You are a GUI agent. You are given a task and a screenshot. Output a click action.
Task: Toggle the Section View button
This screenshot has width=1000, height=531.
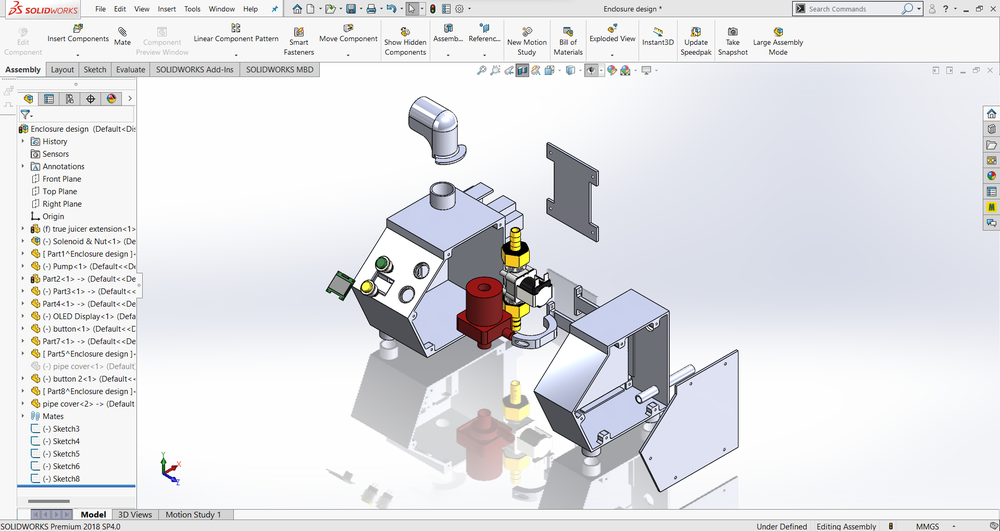tap(522, 70)
